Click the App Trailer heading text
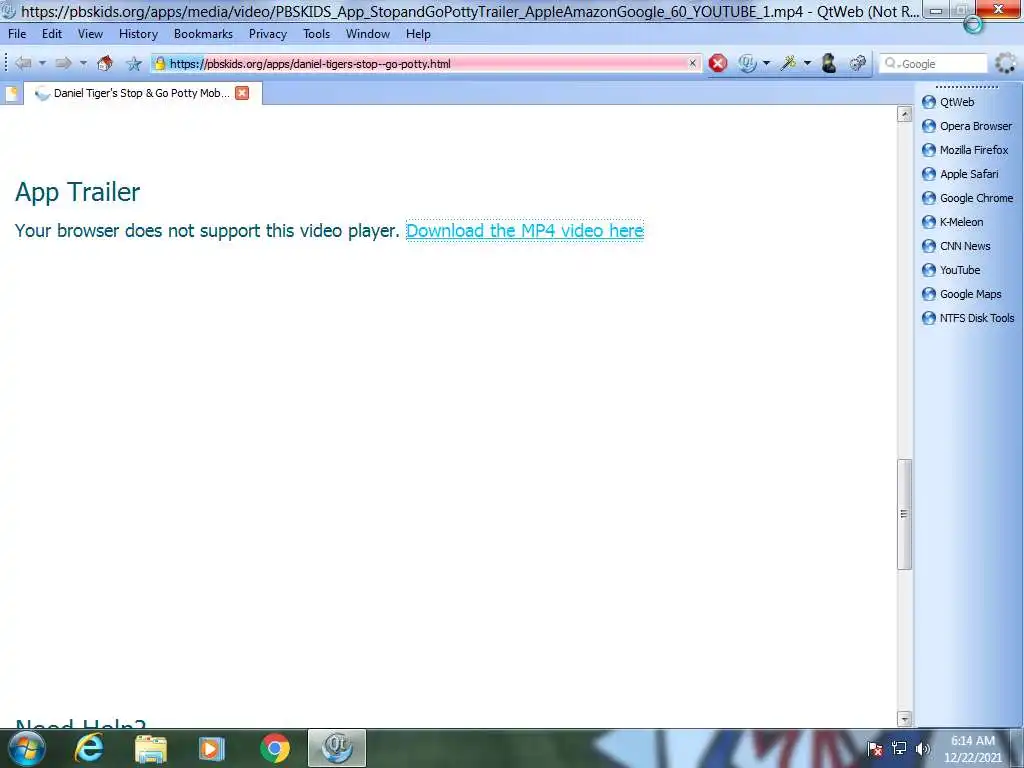1024x768 pixels. (x=78, y=192)
